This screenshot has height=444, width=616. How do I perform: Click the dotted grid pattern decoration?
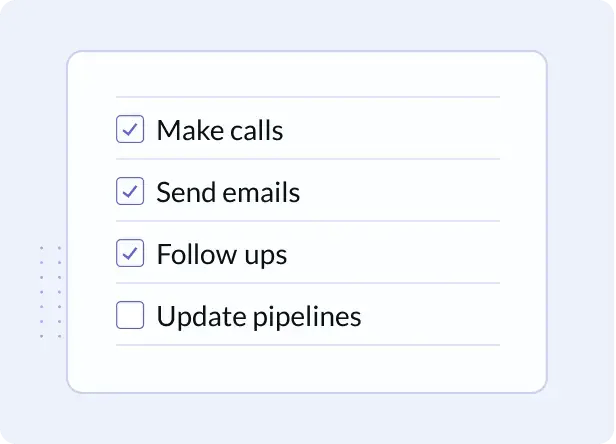[50, 291]
